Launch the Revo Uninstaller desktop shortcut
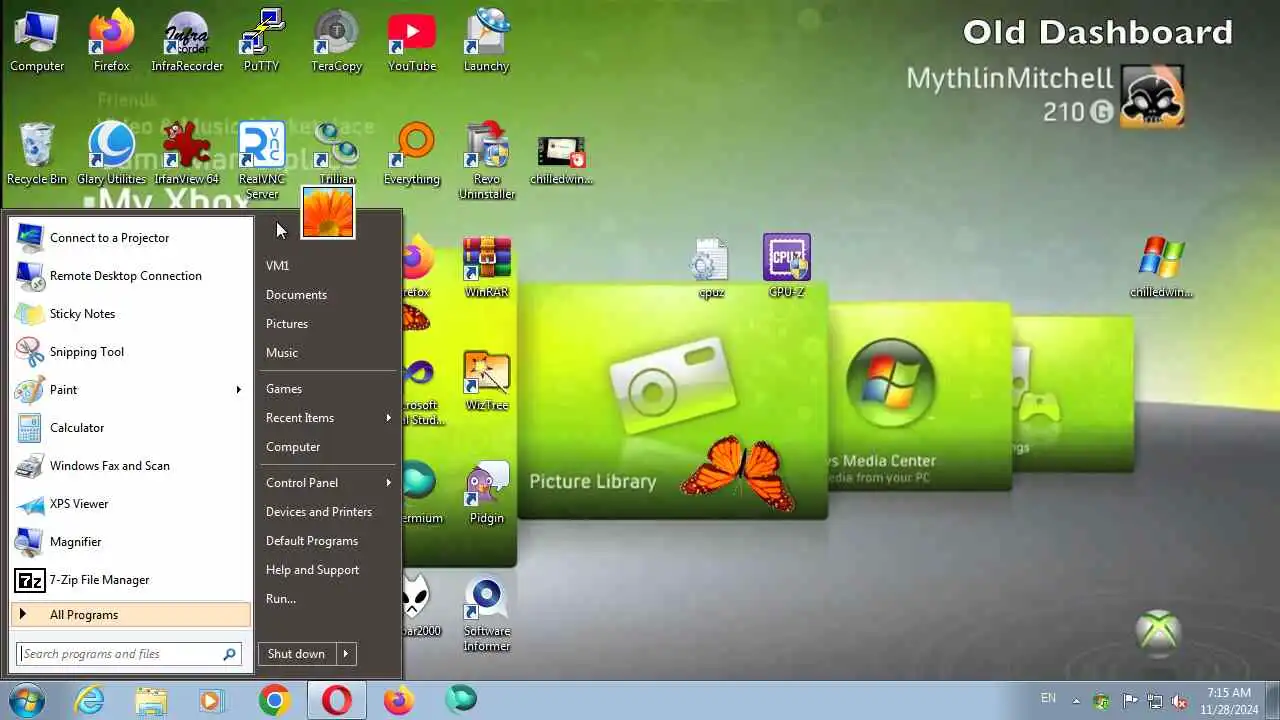1280x720 pixels. 487,162
